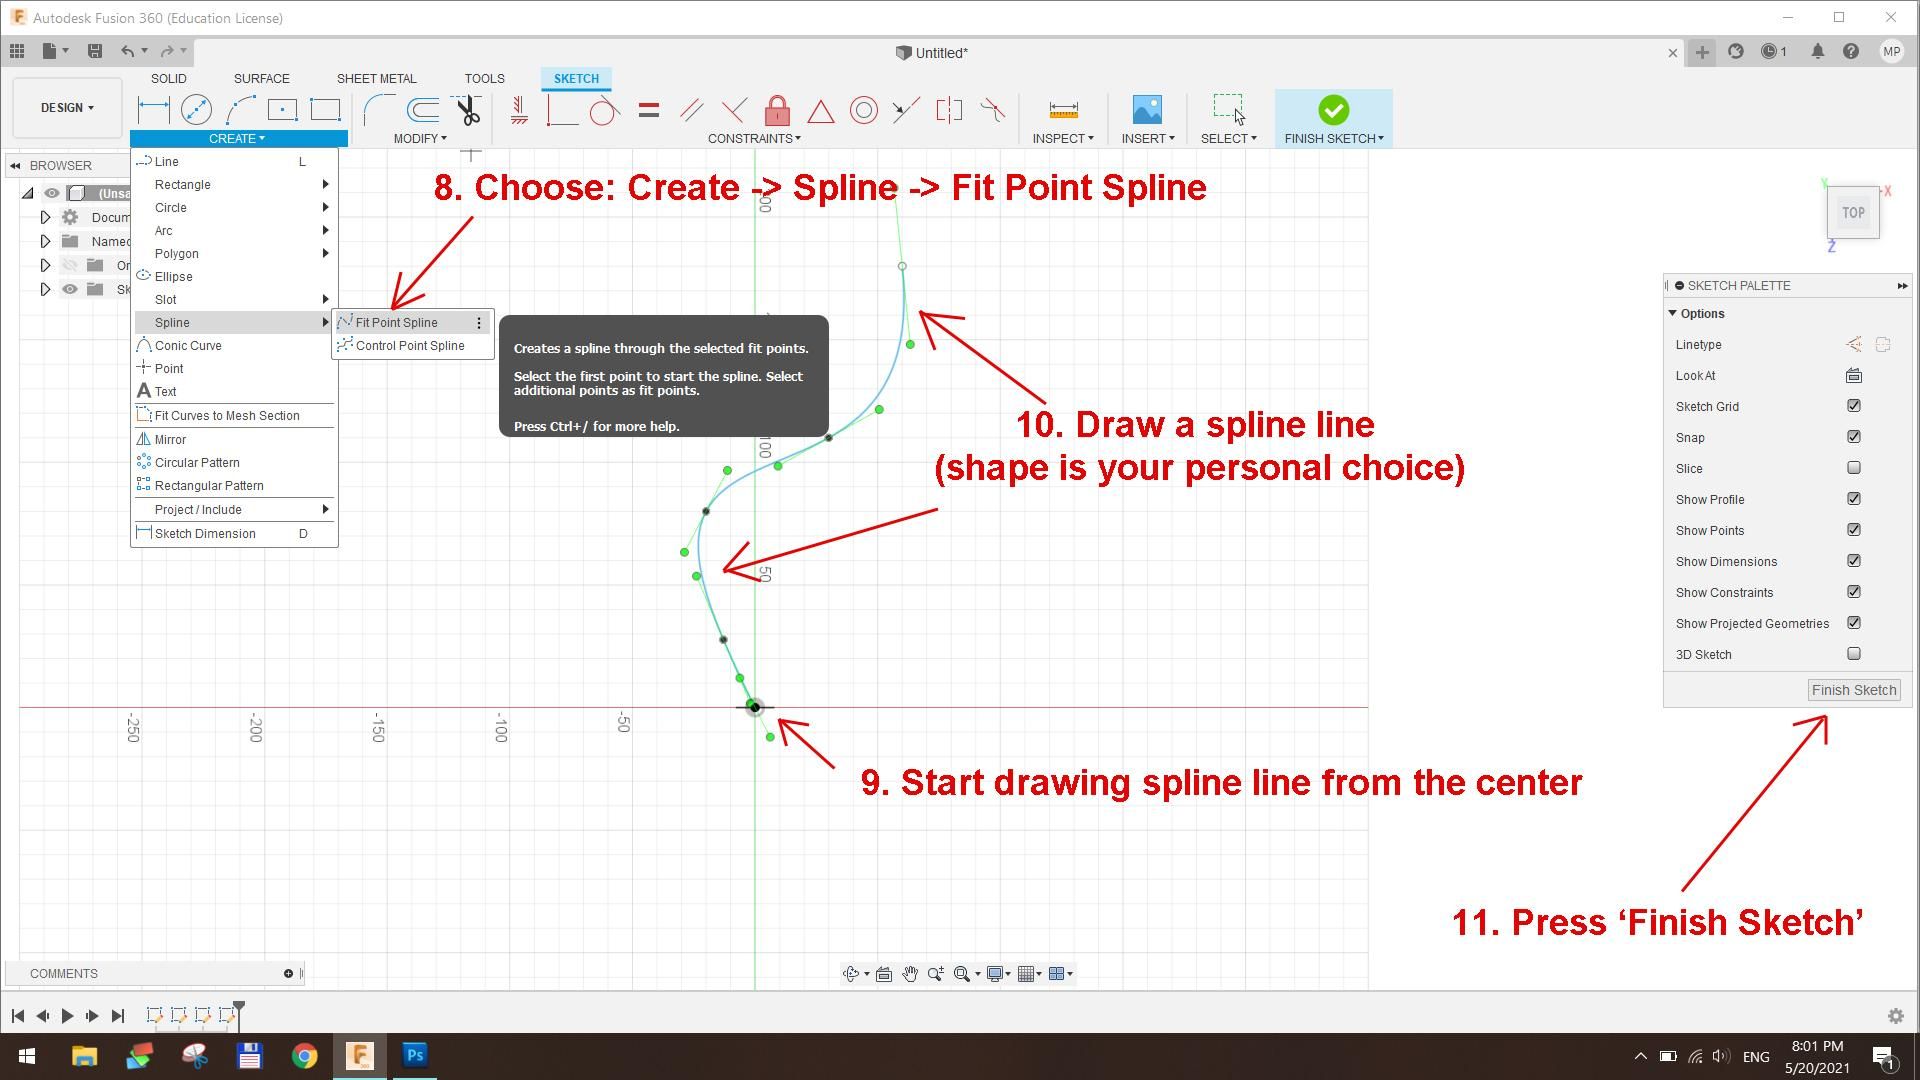This screenshot has height=1080, width=1920.
Task: Enable the Slice checkbox
Action: (x=1854, y=468)
